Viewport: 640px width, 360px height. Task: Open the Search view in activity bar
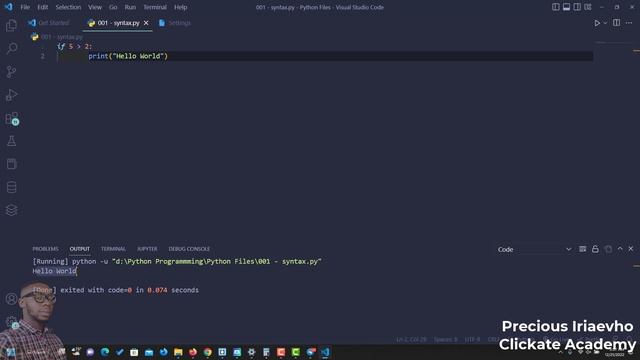(x=11, y=48)
